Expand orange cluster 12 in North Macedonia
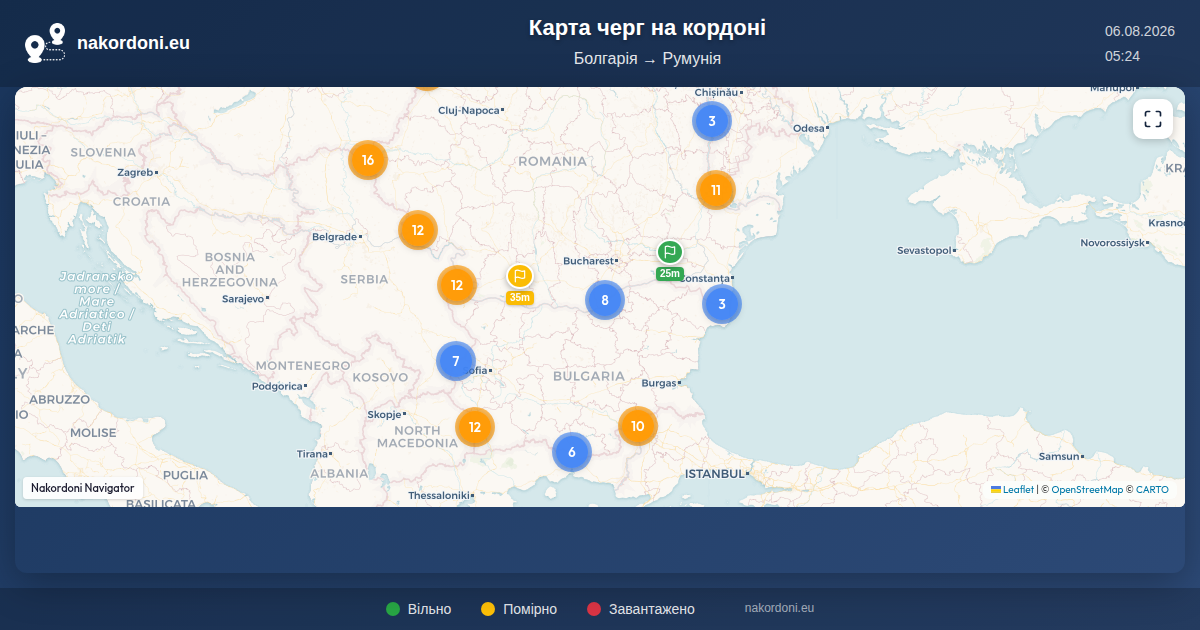Image resolution: width=1200 pixels, height=630 pixels. click(x=475, y=427)
